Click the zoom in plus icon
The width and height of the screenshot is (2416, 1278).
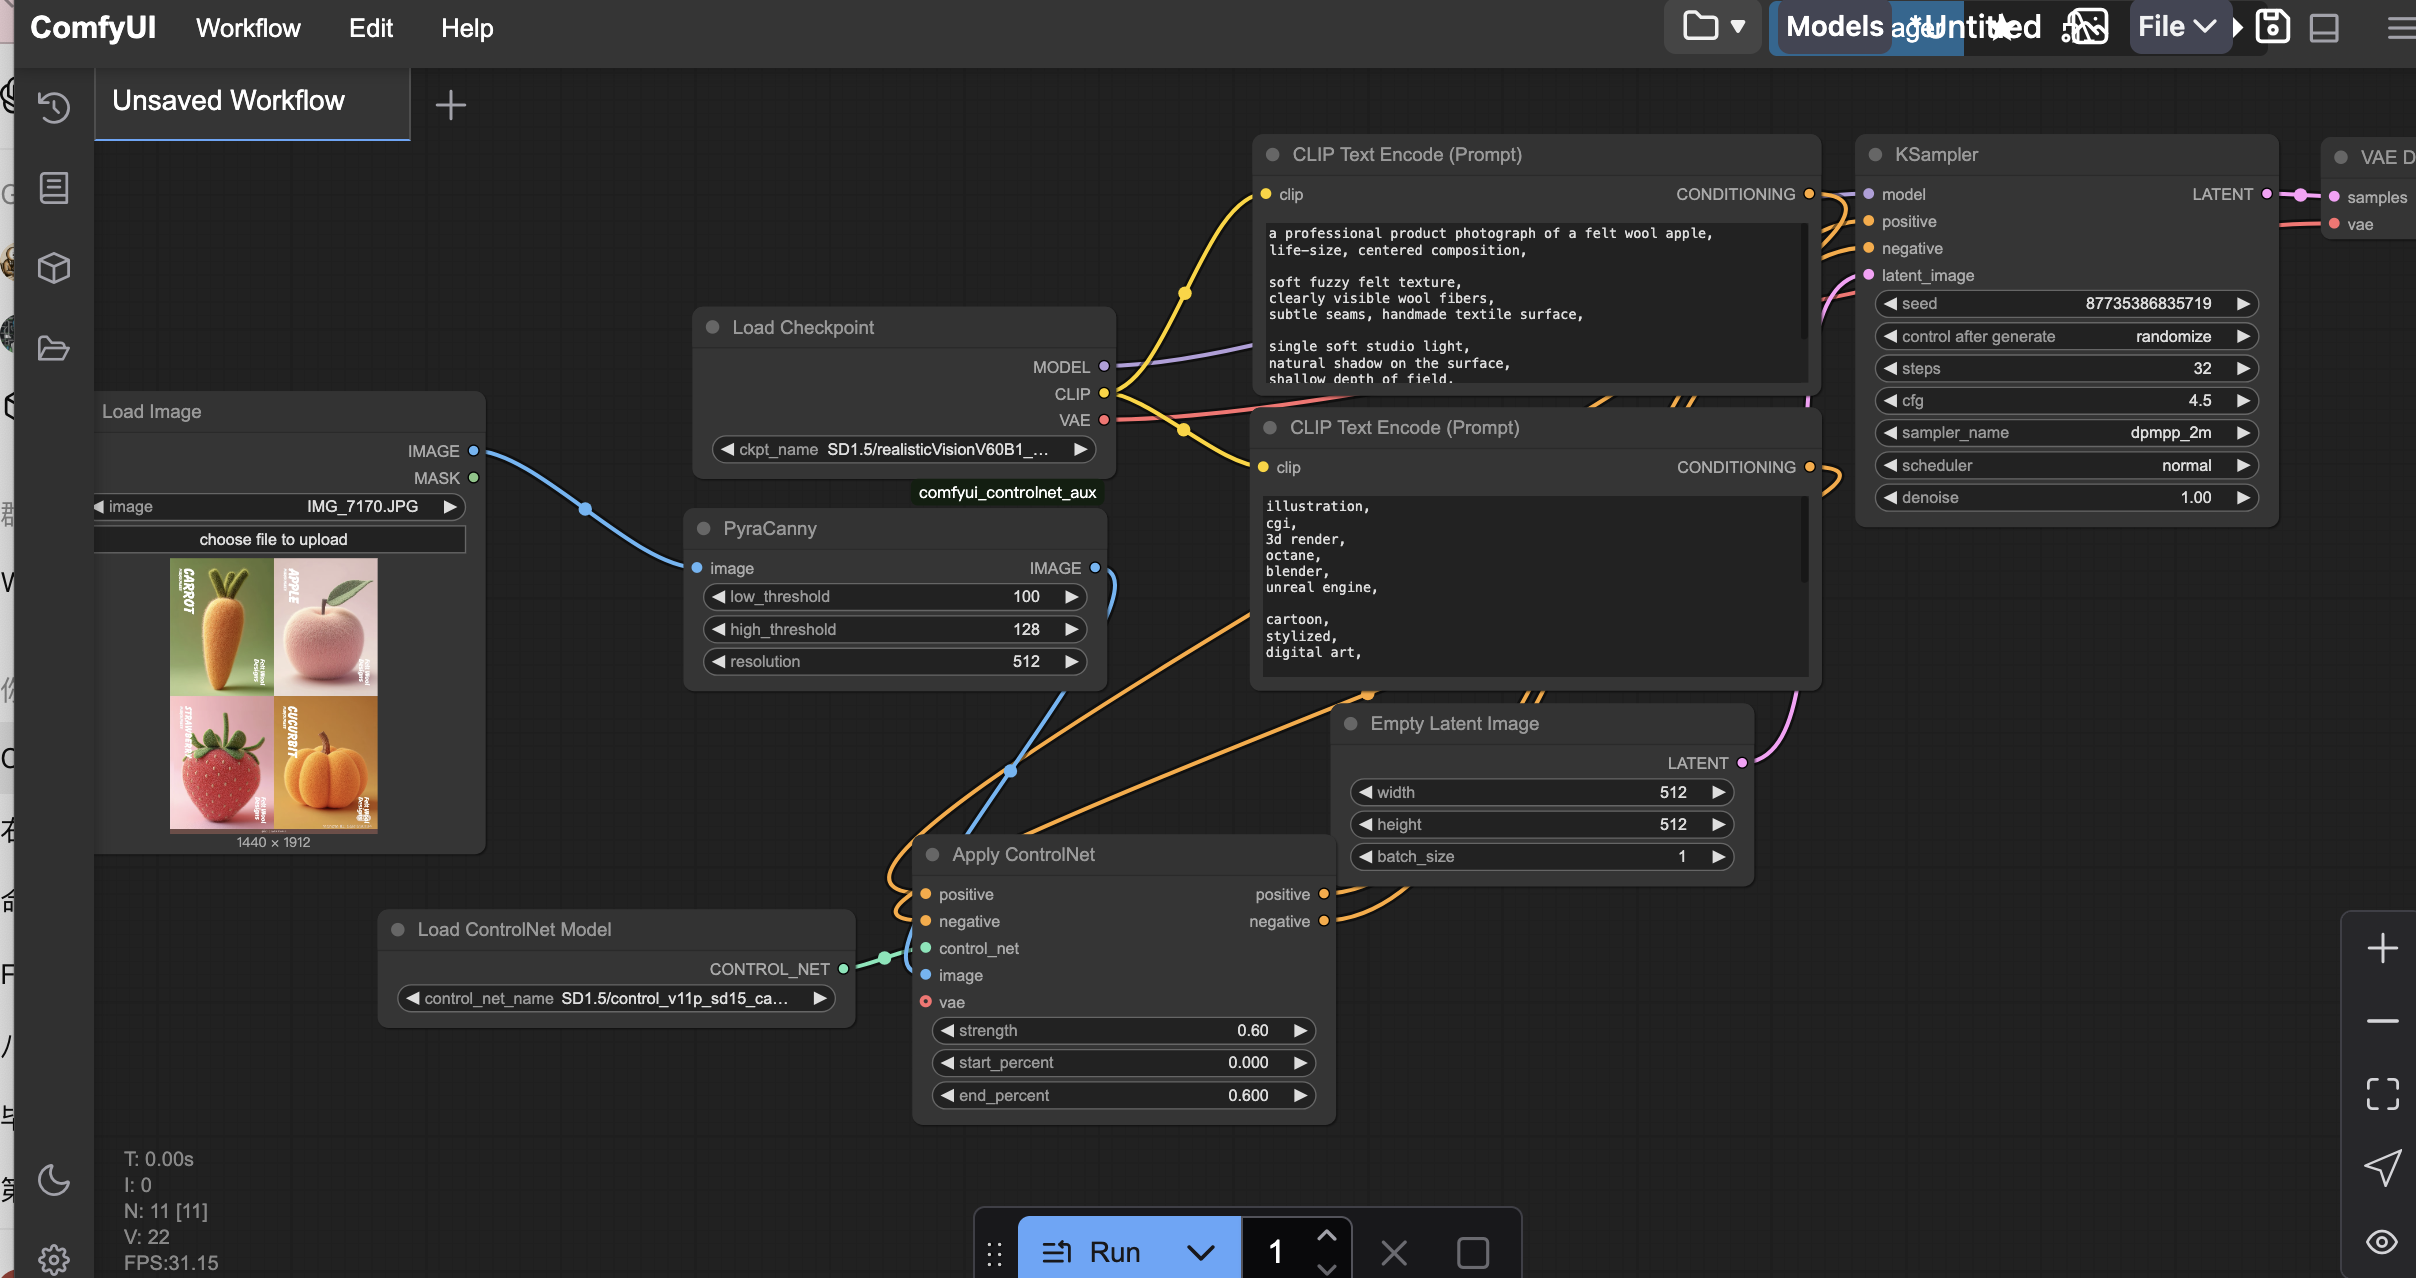tap(2382, 948)
